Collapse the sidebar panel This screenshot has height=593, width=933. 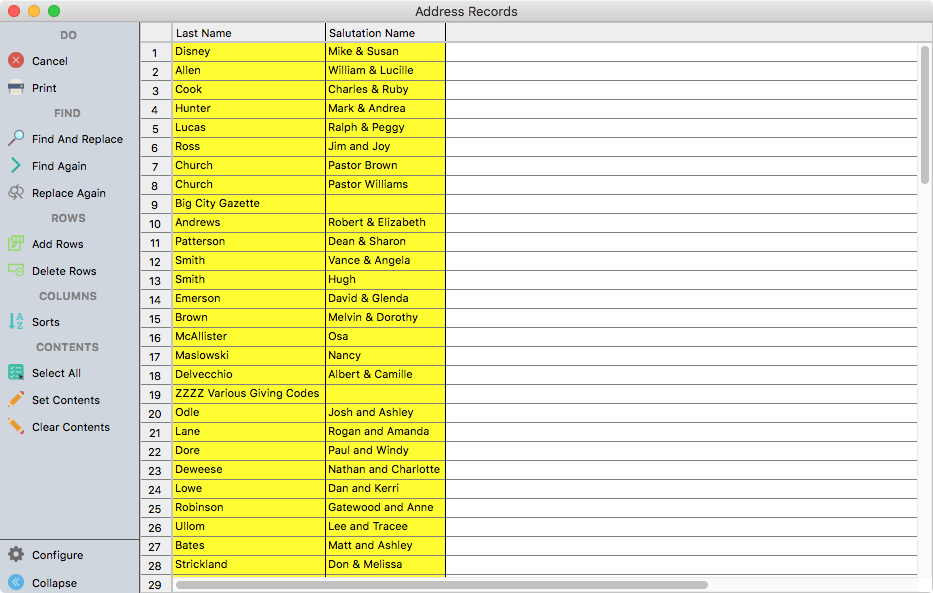click(x=16, y=583)
